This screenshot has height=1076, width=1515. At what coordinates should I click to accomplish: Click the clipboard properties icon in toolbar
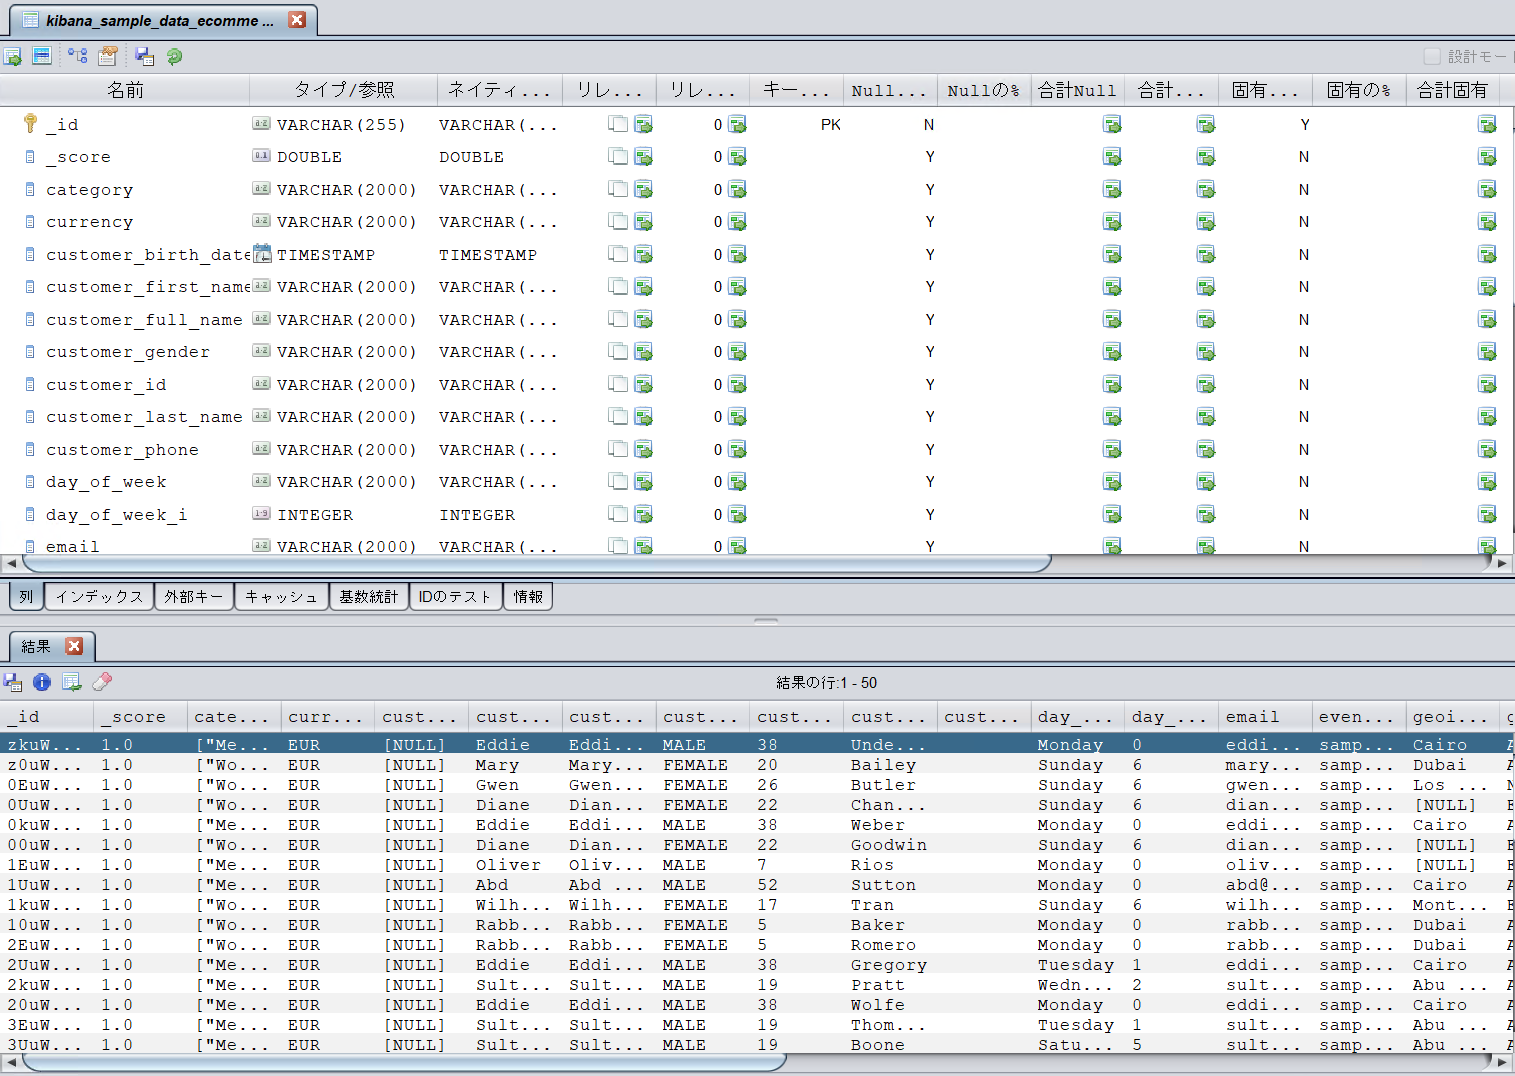(108, 56)
